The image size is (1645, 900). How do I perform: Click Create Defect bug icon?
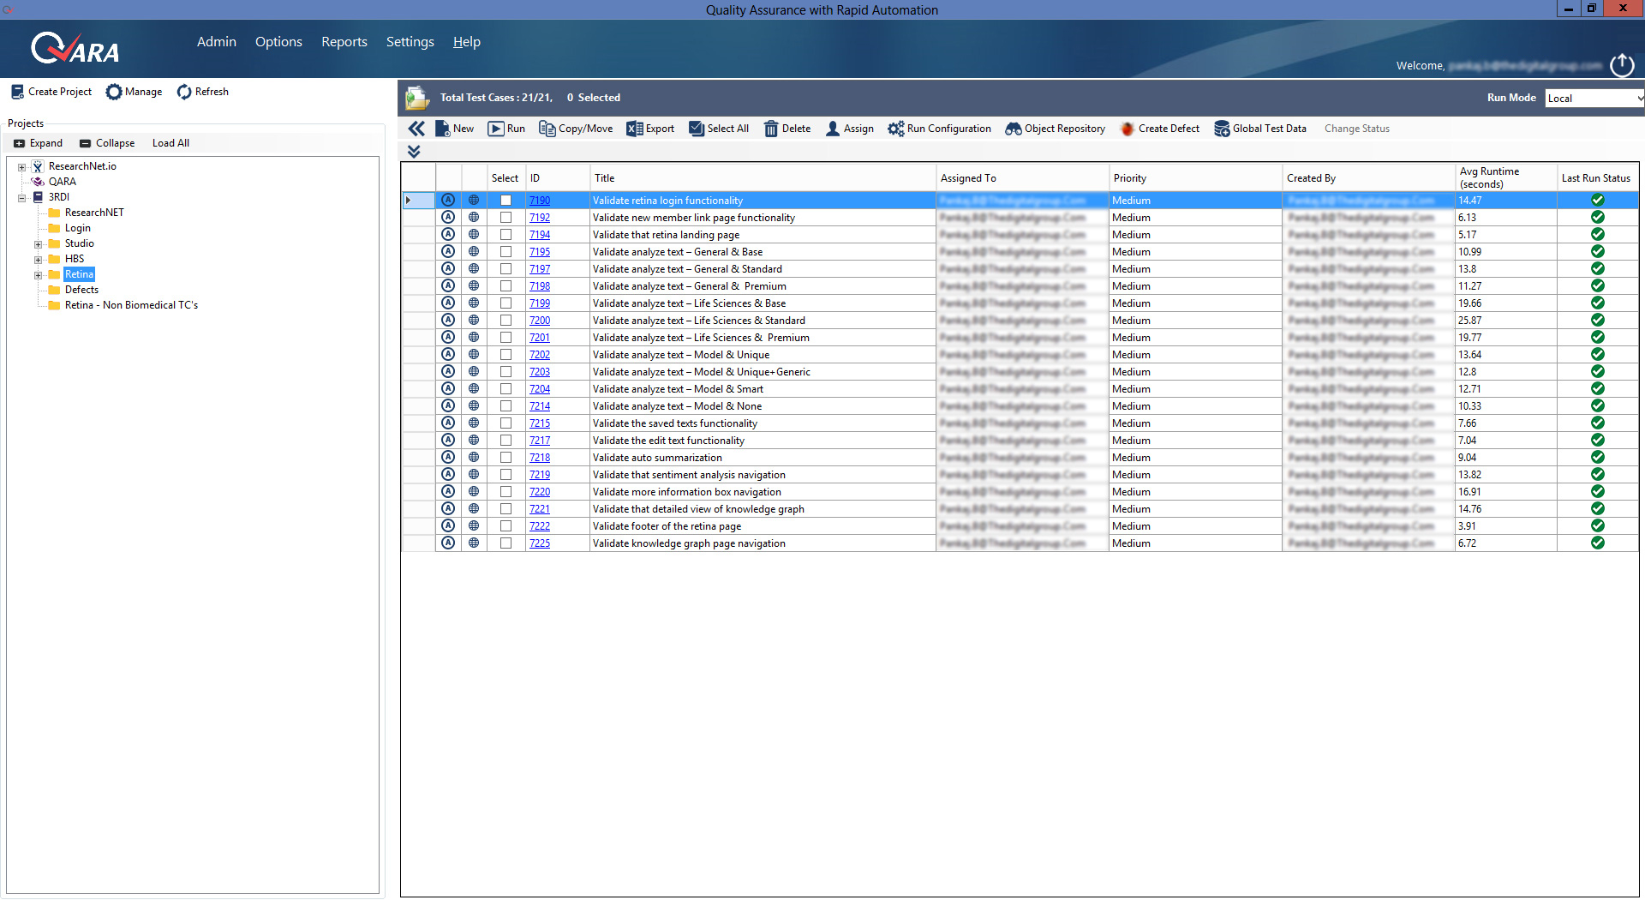tap(1127, 129)
